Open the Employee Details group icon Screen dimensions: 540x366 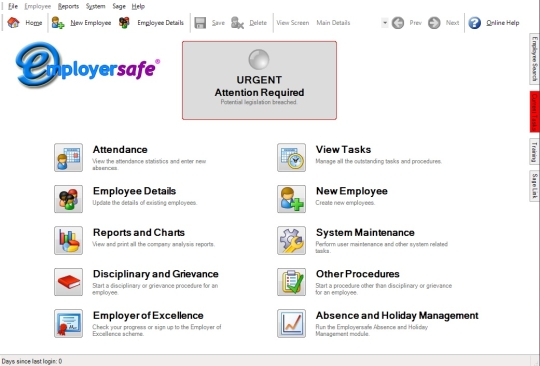(x=68, y=199)
